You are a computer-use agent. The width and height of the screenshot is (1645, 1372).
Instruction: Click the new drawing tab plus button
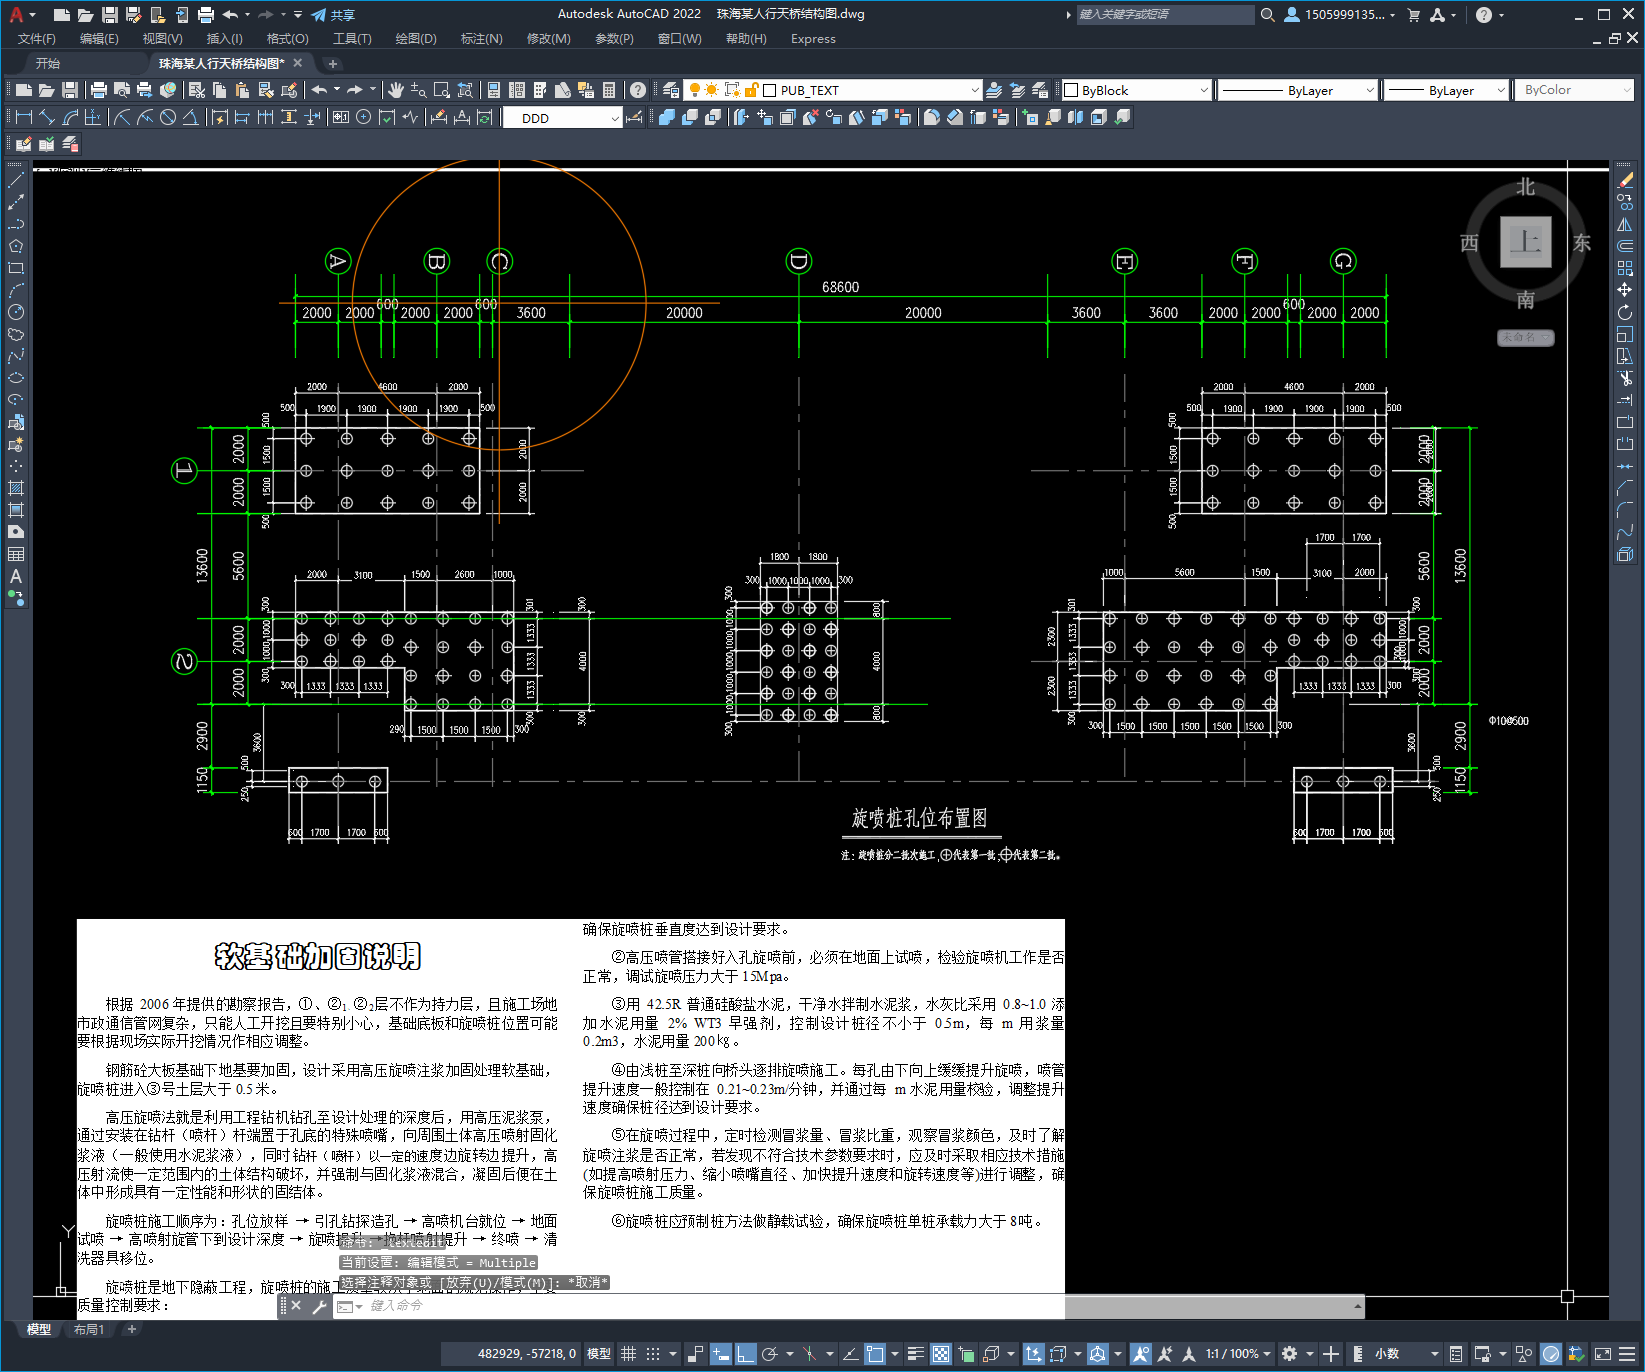[x=333, y=63]
